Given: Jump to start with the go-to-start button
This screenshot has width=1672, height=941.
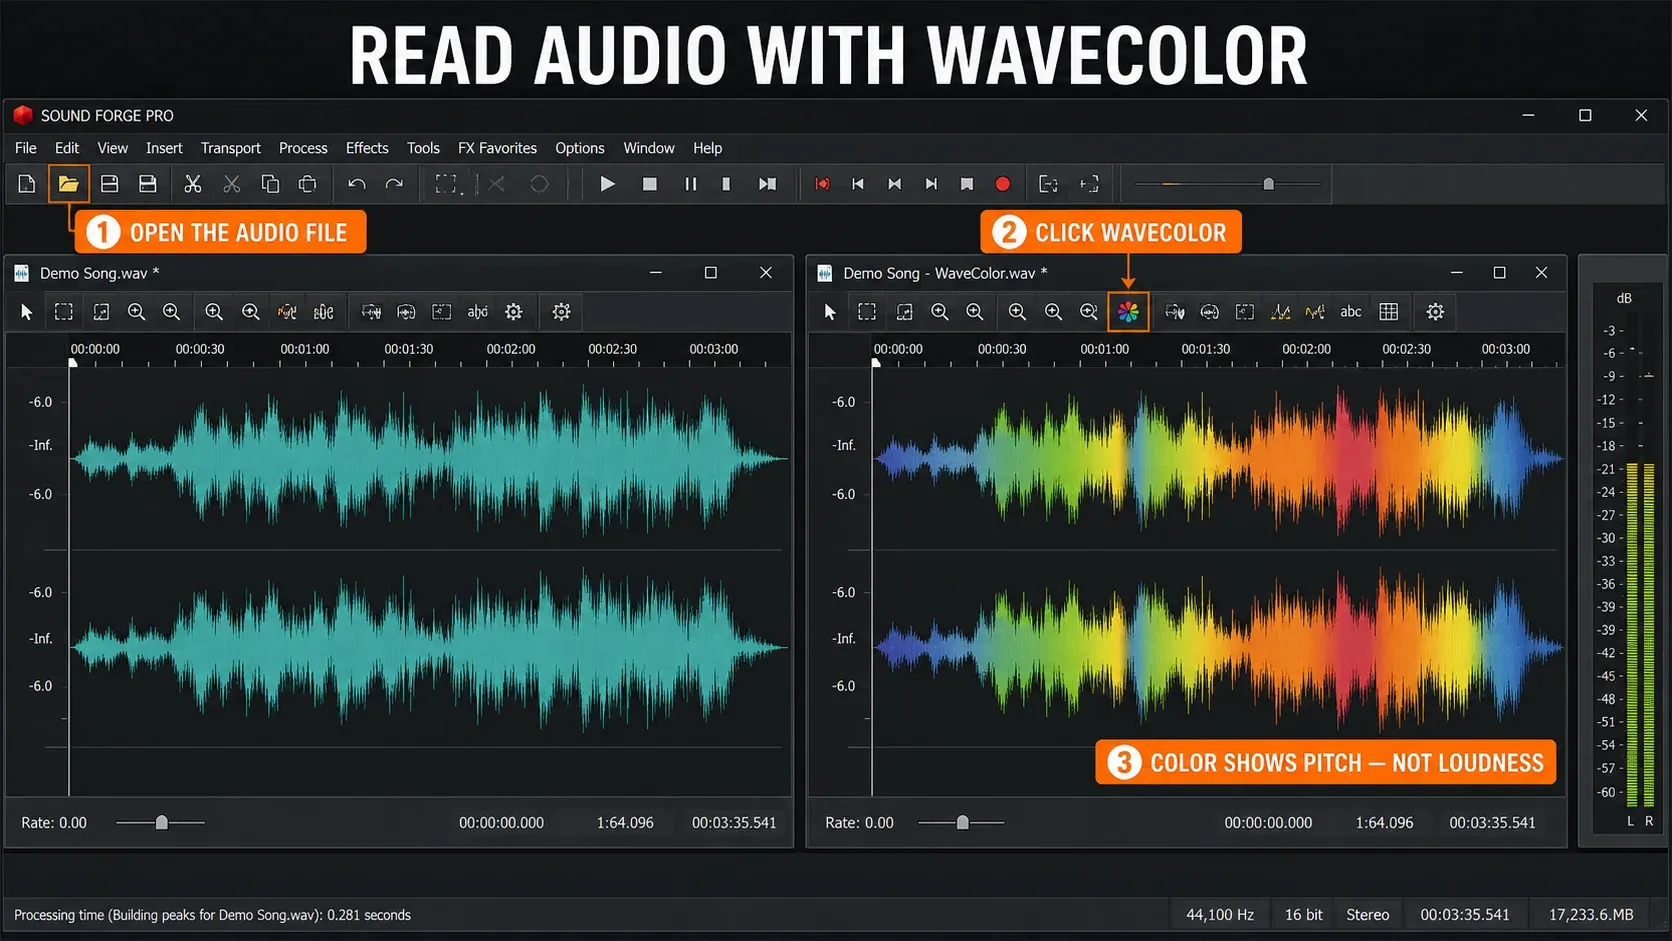Looking at the screenshot, I should pos(858,184).
